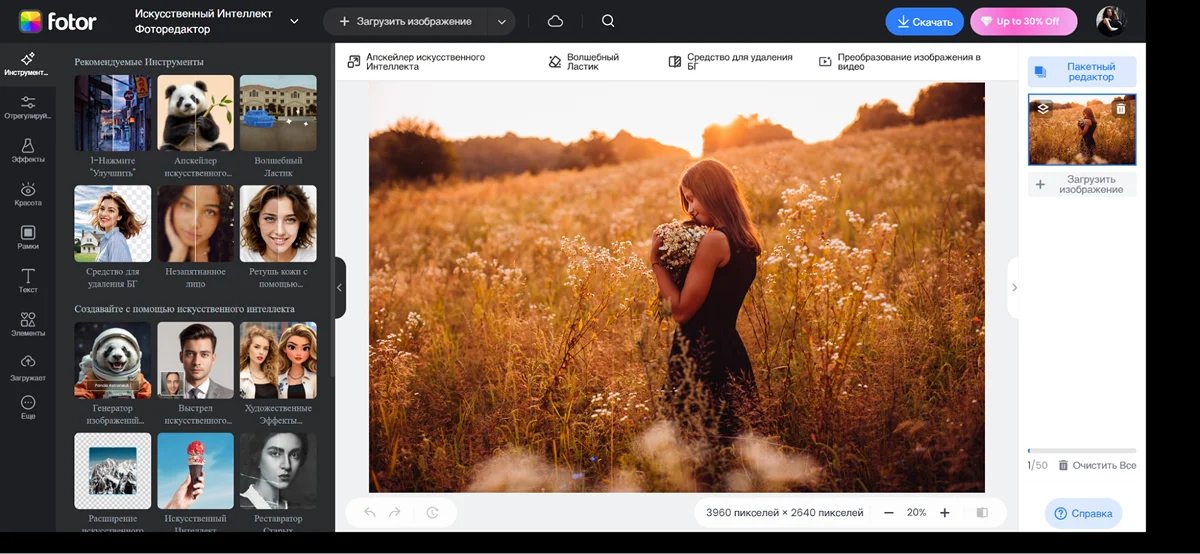Image resolution: width=1200 pixels, height=554 pixels.
Task: Open the Adjust panel in the sidebar
Action: (27, 107)
